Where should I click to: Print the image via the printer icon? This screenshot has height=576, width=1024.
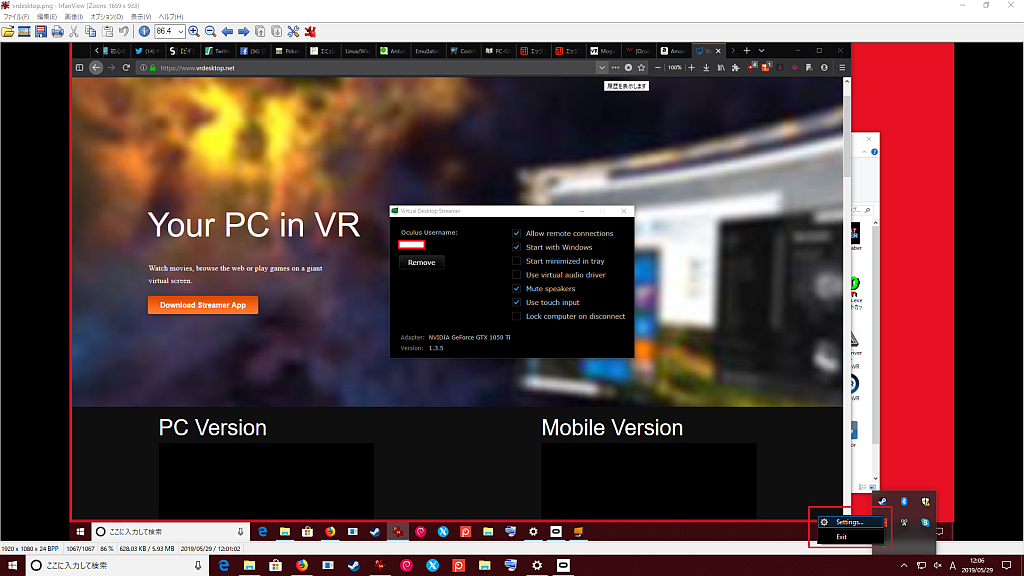click(57, 31)
